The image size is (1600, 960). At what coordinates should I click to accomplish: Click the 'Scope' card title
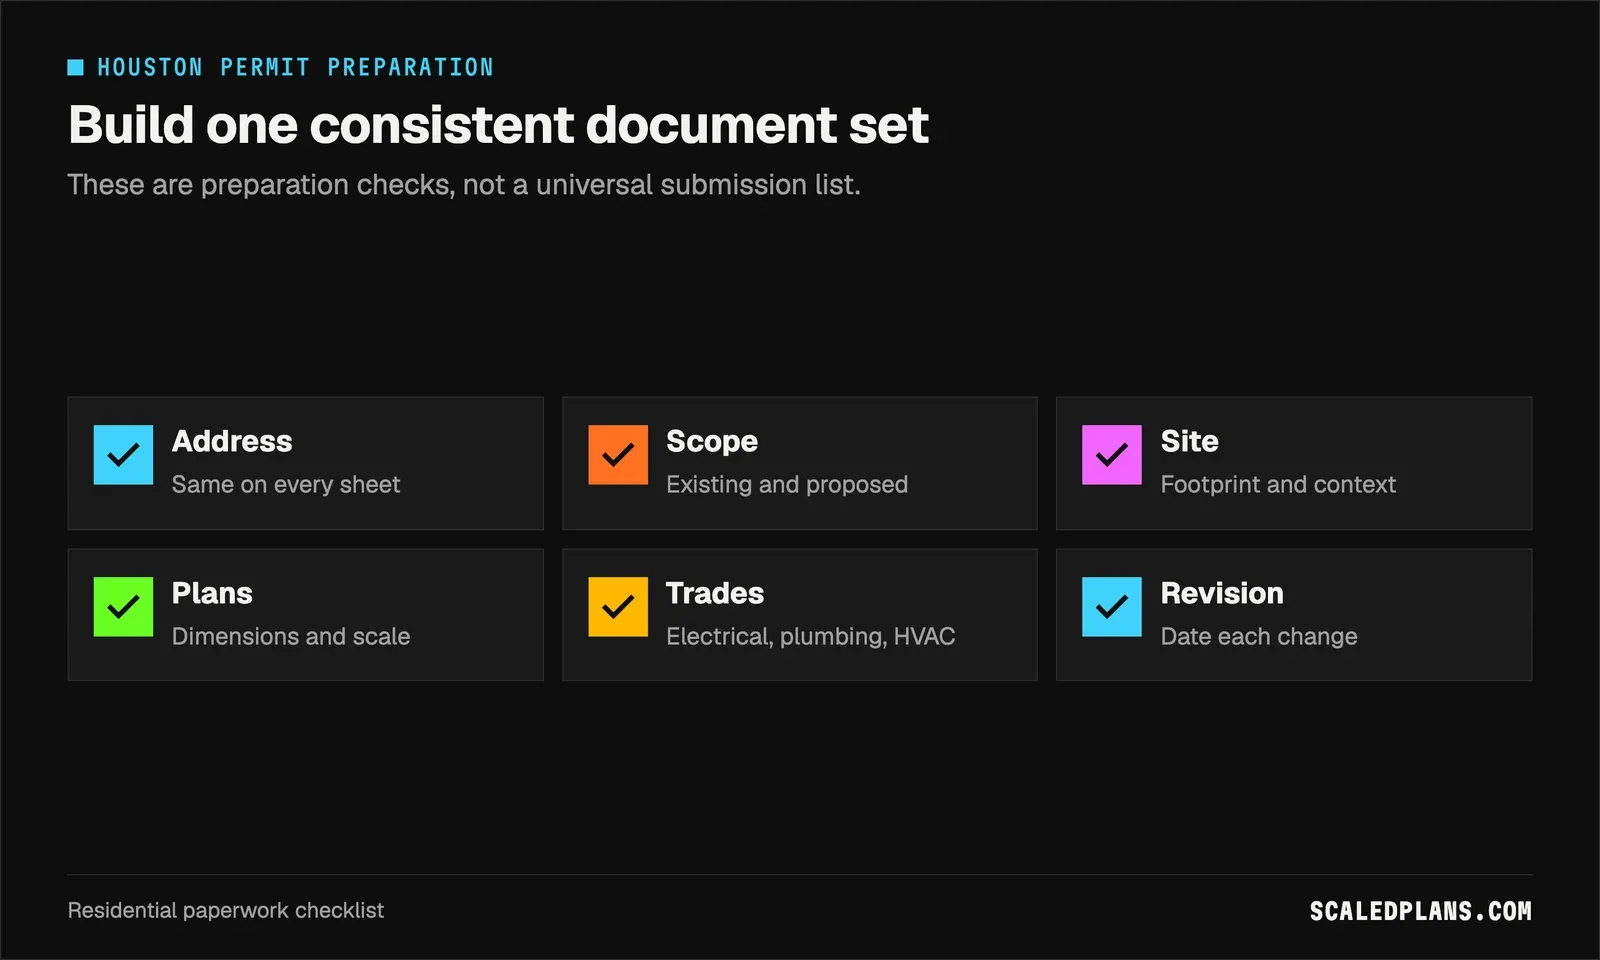712,441
